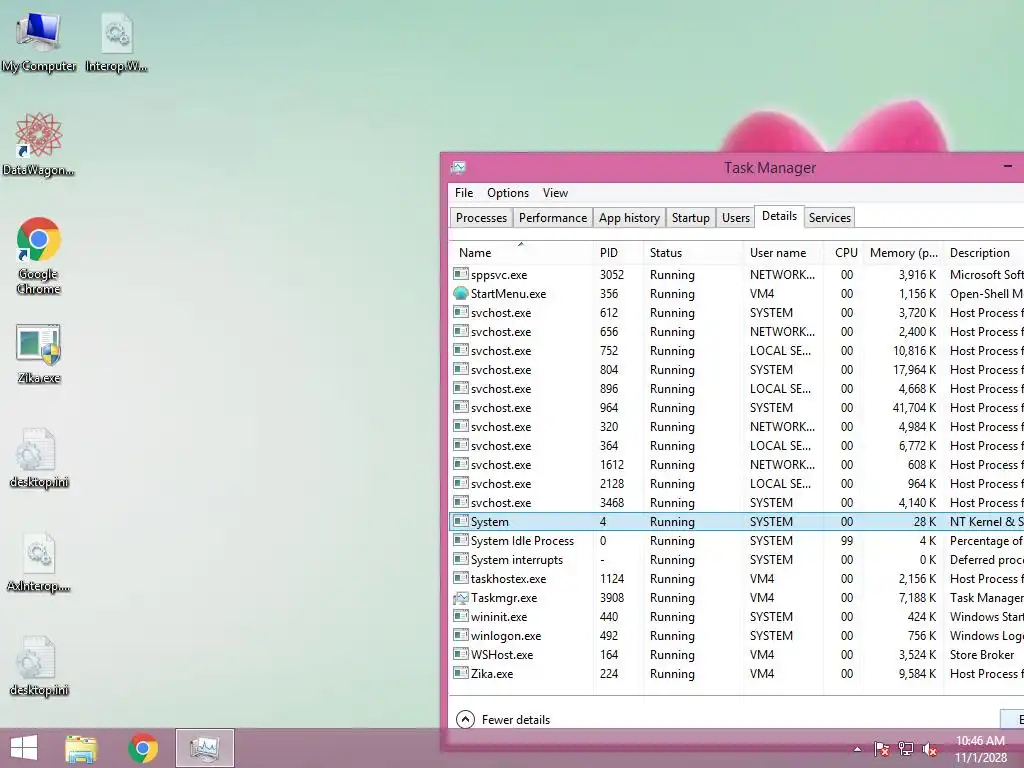Select the winlogon.exe process
Viewport: 1024px width, 768px height.
coord(737,635)
